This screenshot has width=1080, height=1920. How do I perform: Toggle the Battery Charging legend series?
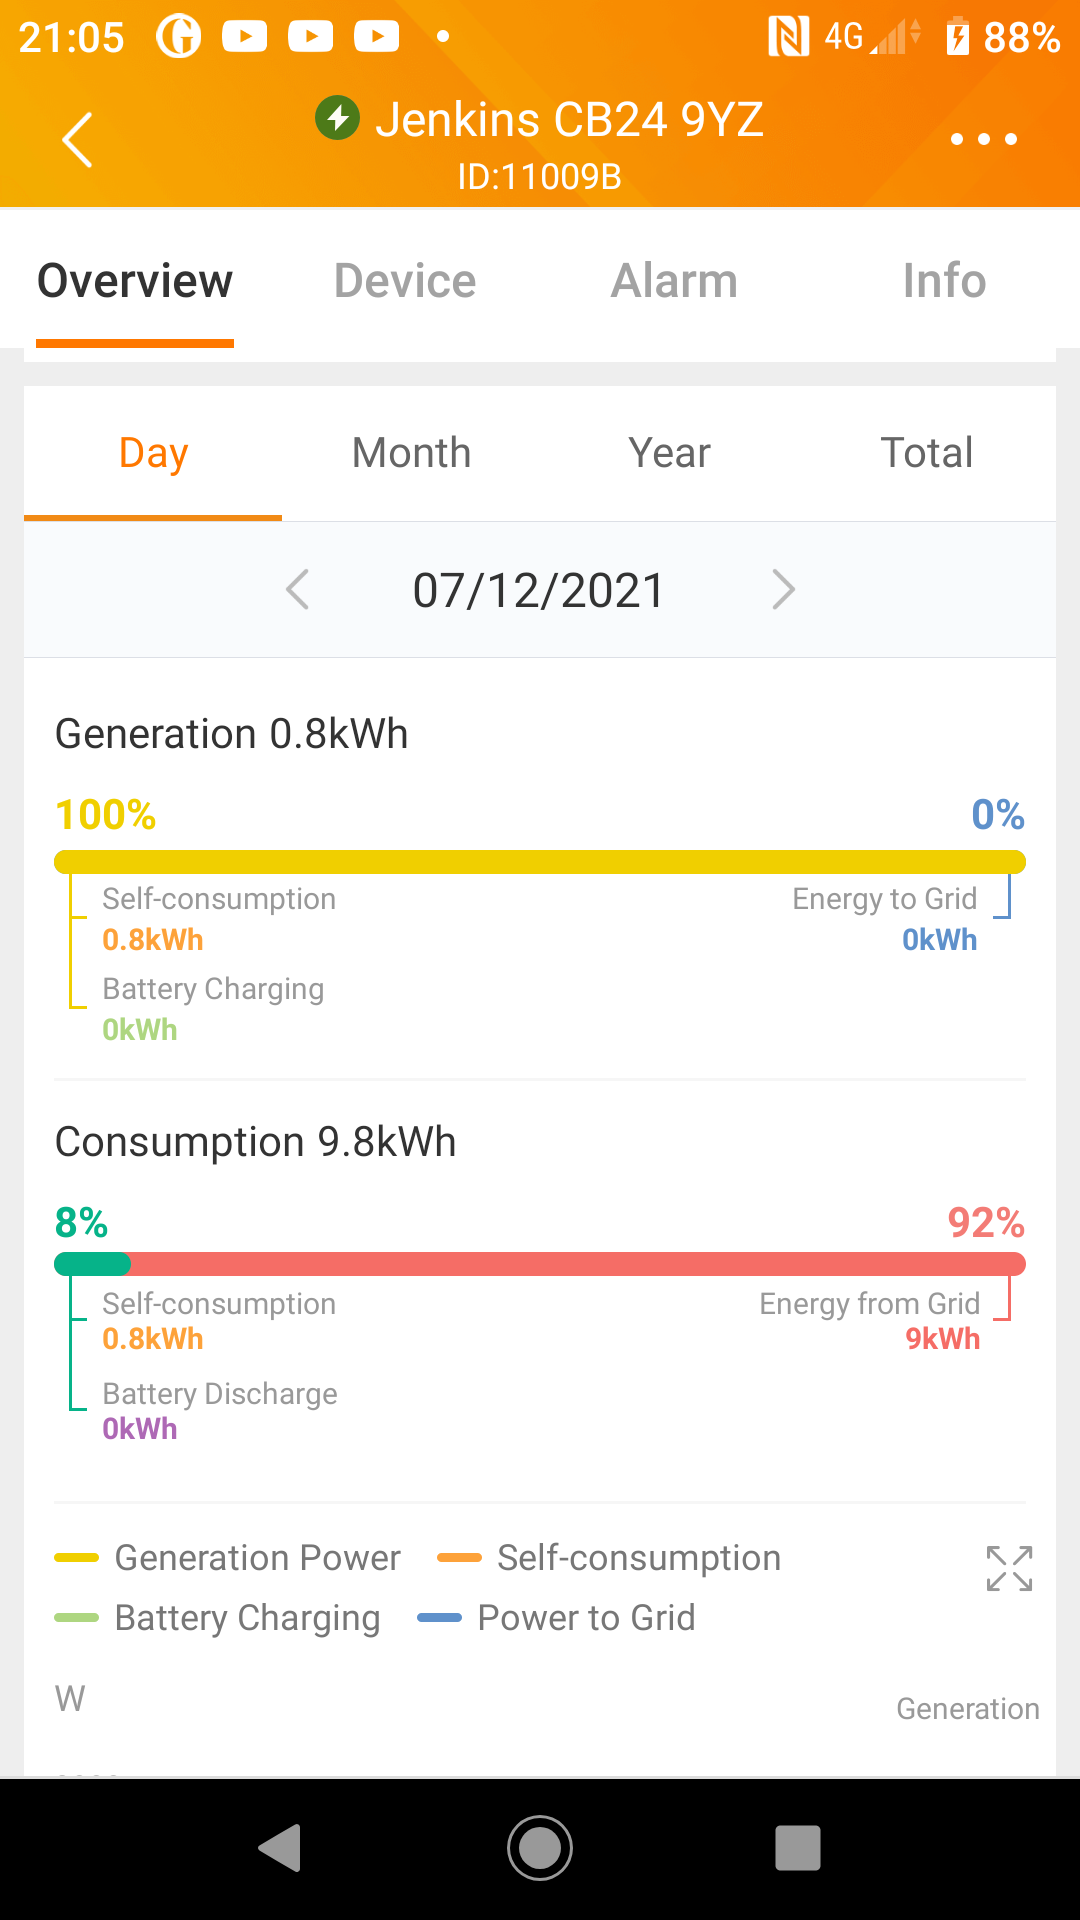tap(218, 1618)
